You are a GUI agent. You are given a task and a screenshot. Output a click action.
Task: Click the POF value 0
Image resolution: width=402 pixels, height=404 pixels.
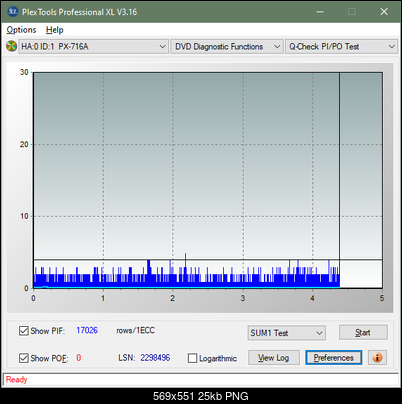tap(79, 358)
